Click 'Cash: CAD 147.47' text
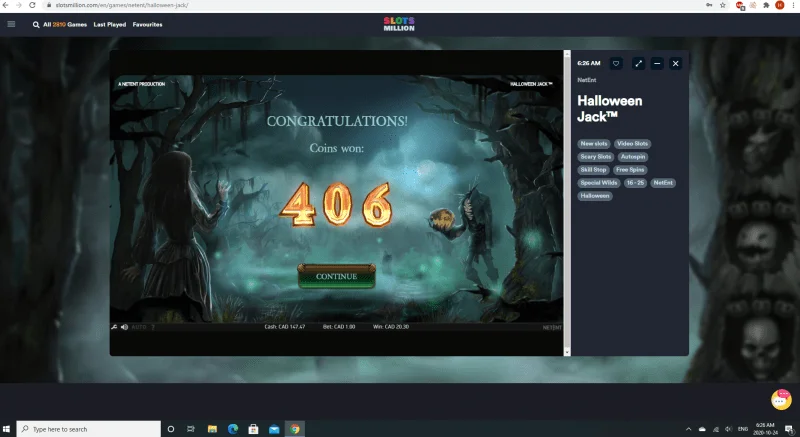This screenshot has width=800, height=437. point(285,327)
